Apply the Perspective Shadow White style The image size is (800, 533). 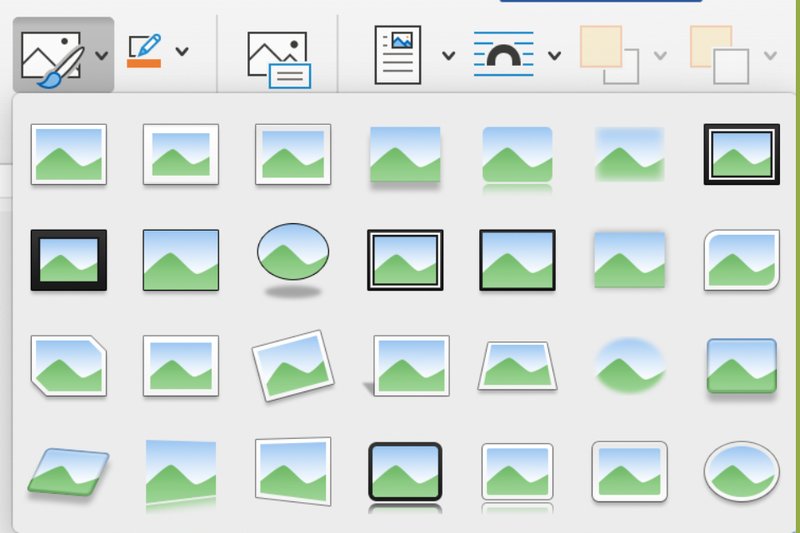pos(408,366)
